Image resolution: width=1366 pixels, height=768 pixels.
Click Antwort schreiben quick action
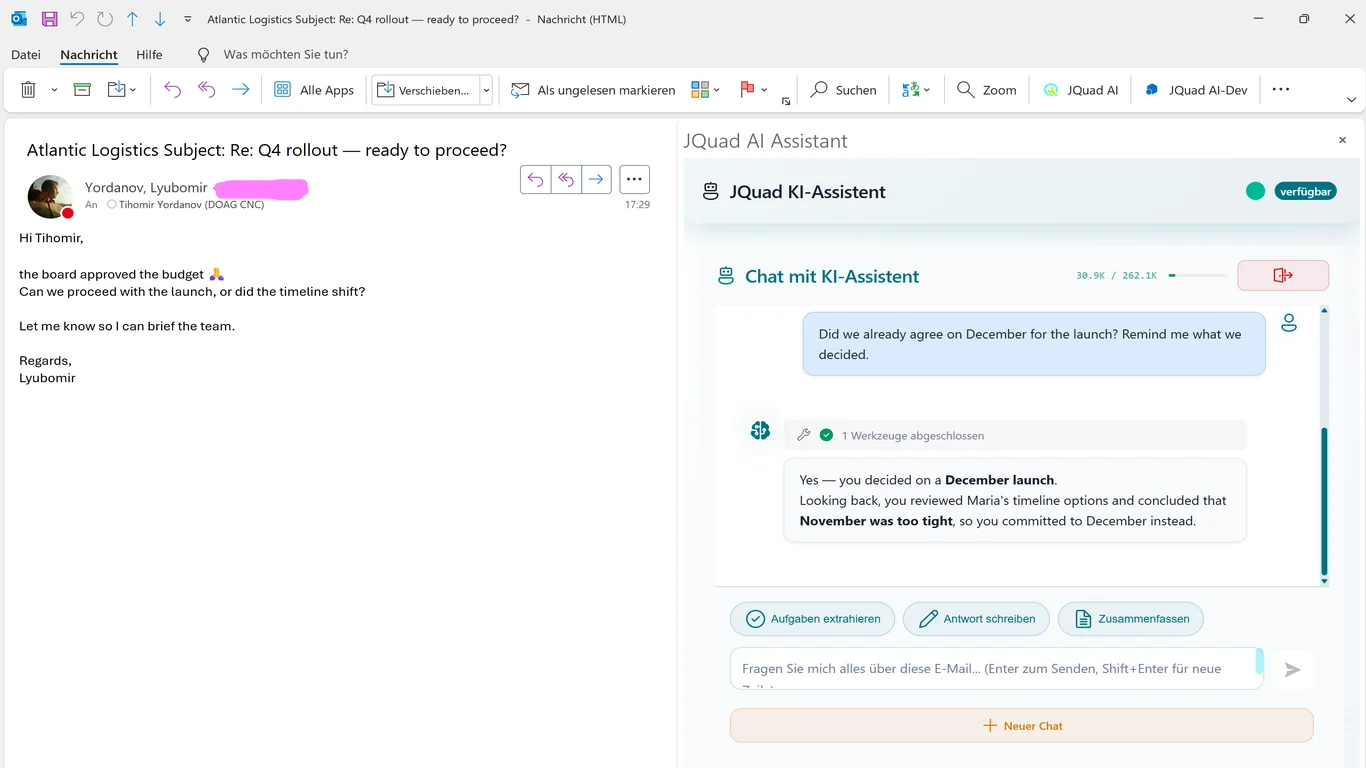click(976, 619)
